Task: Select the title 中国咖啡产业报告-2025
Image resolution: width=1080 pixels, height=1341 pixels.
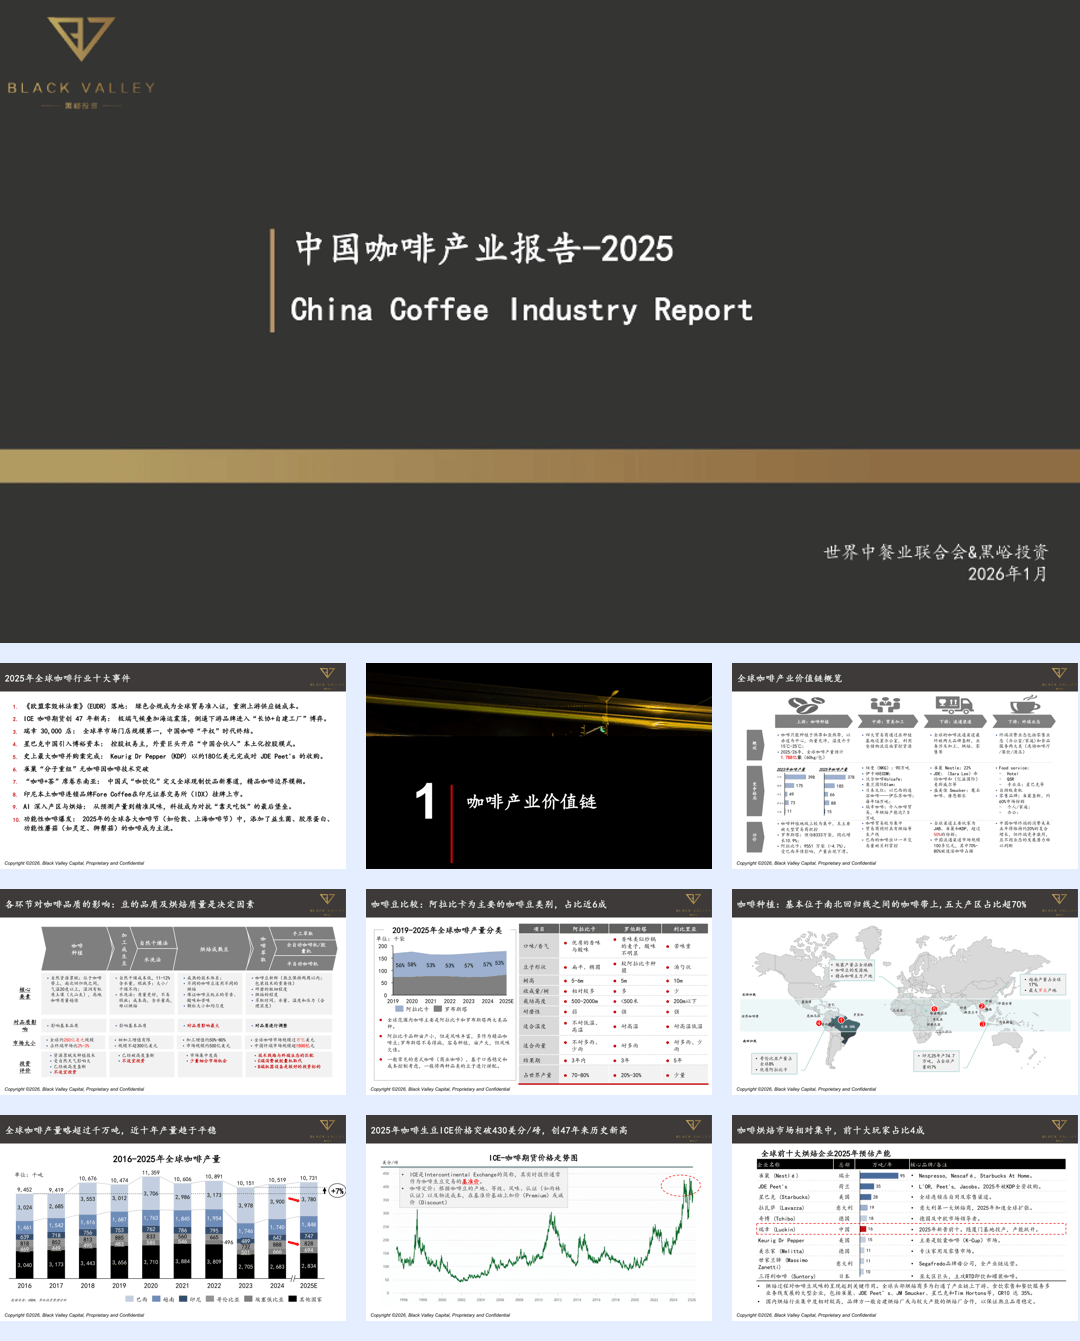Action: point(484,249)
